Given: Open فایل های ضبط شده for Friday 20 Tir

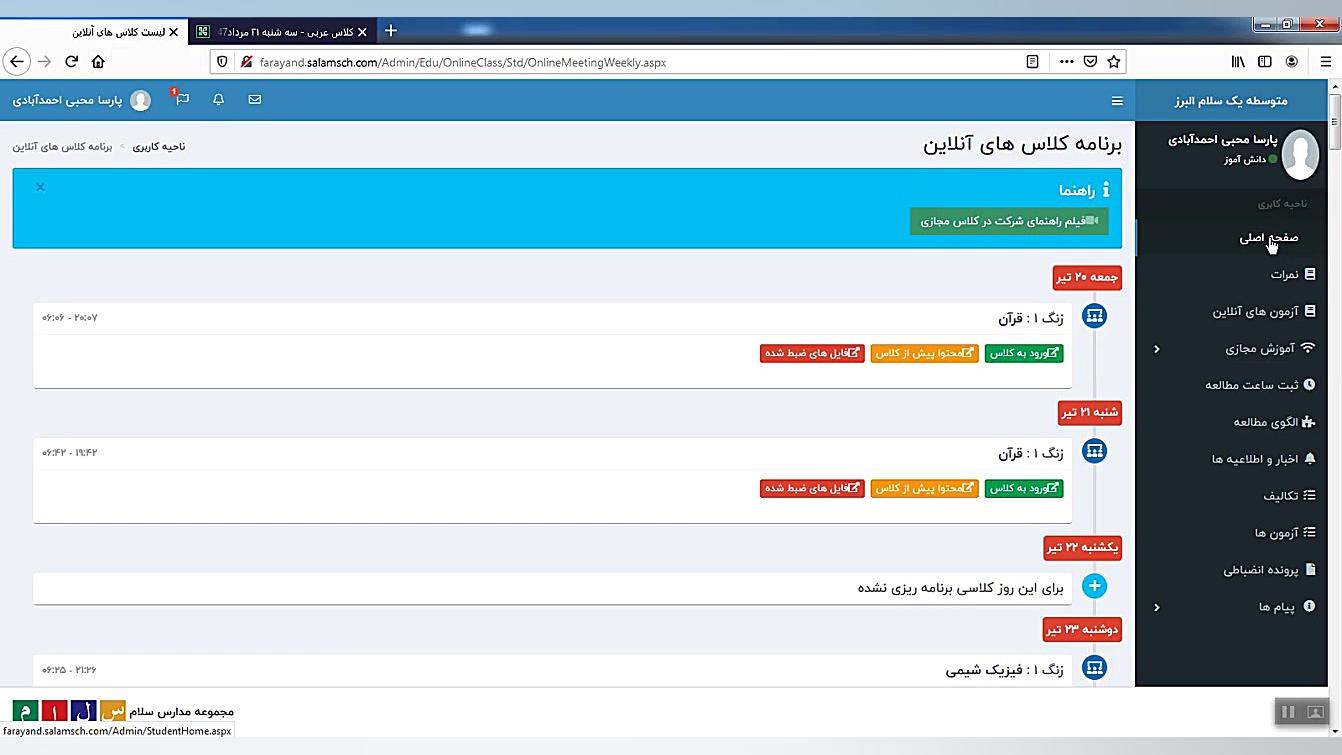Looking at the screenshot, I should click(x=812, y=353).
